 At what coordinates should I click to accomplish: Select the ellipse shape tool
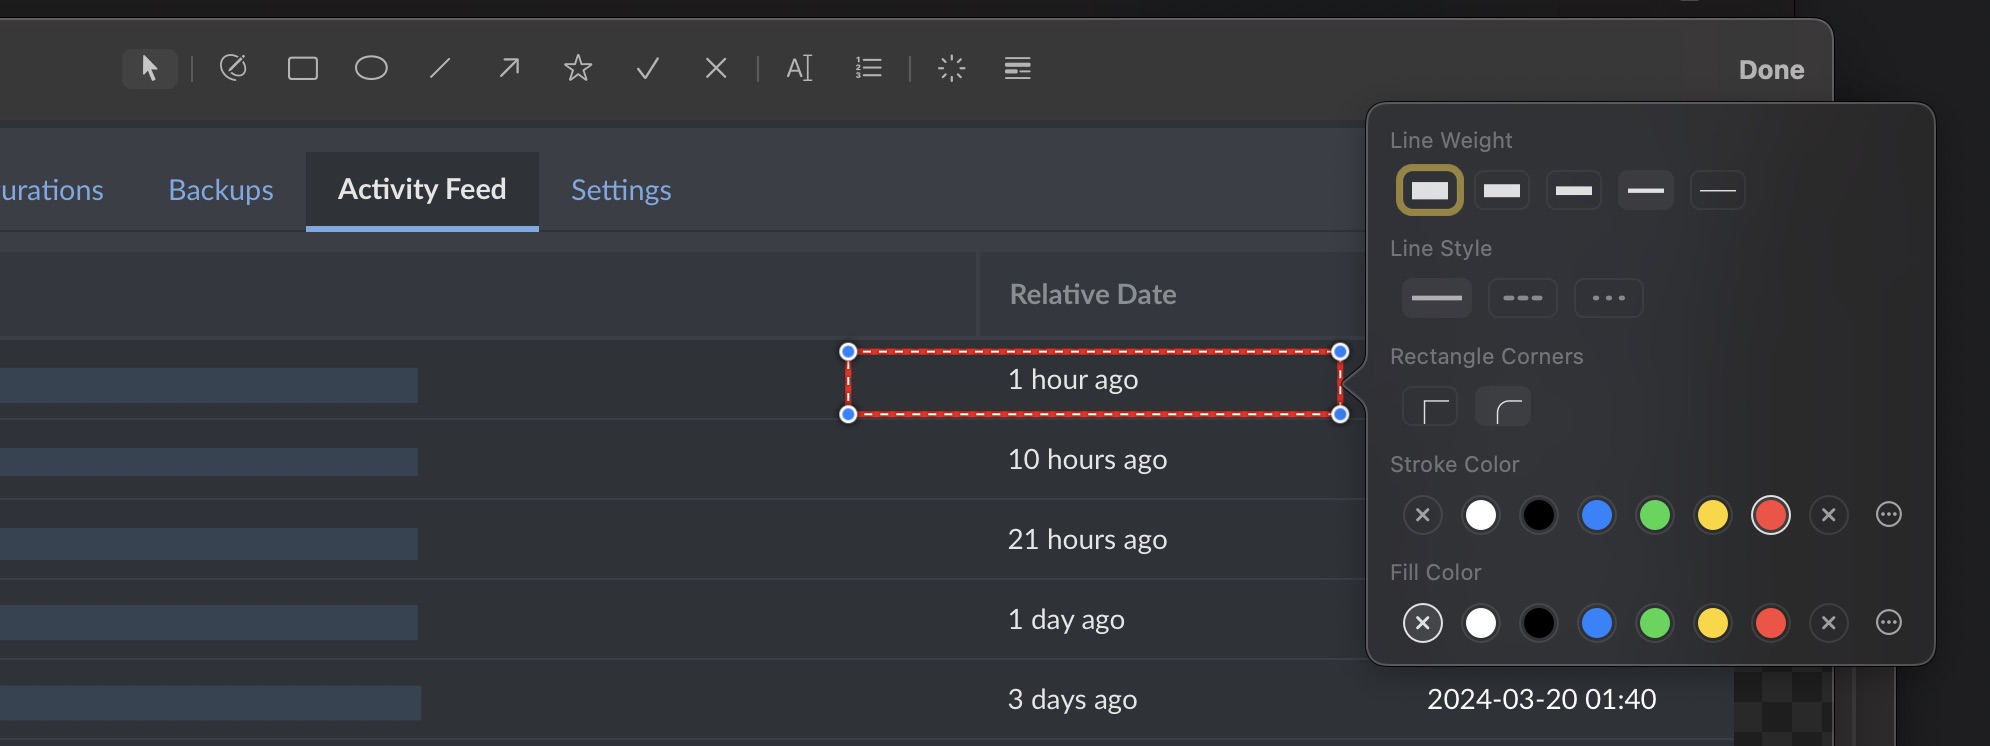click(x=371, y=68)
